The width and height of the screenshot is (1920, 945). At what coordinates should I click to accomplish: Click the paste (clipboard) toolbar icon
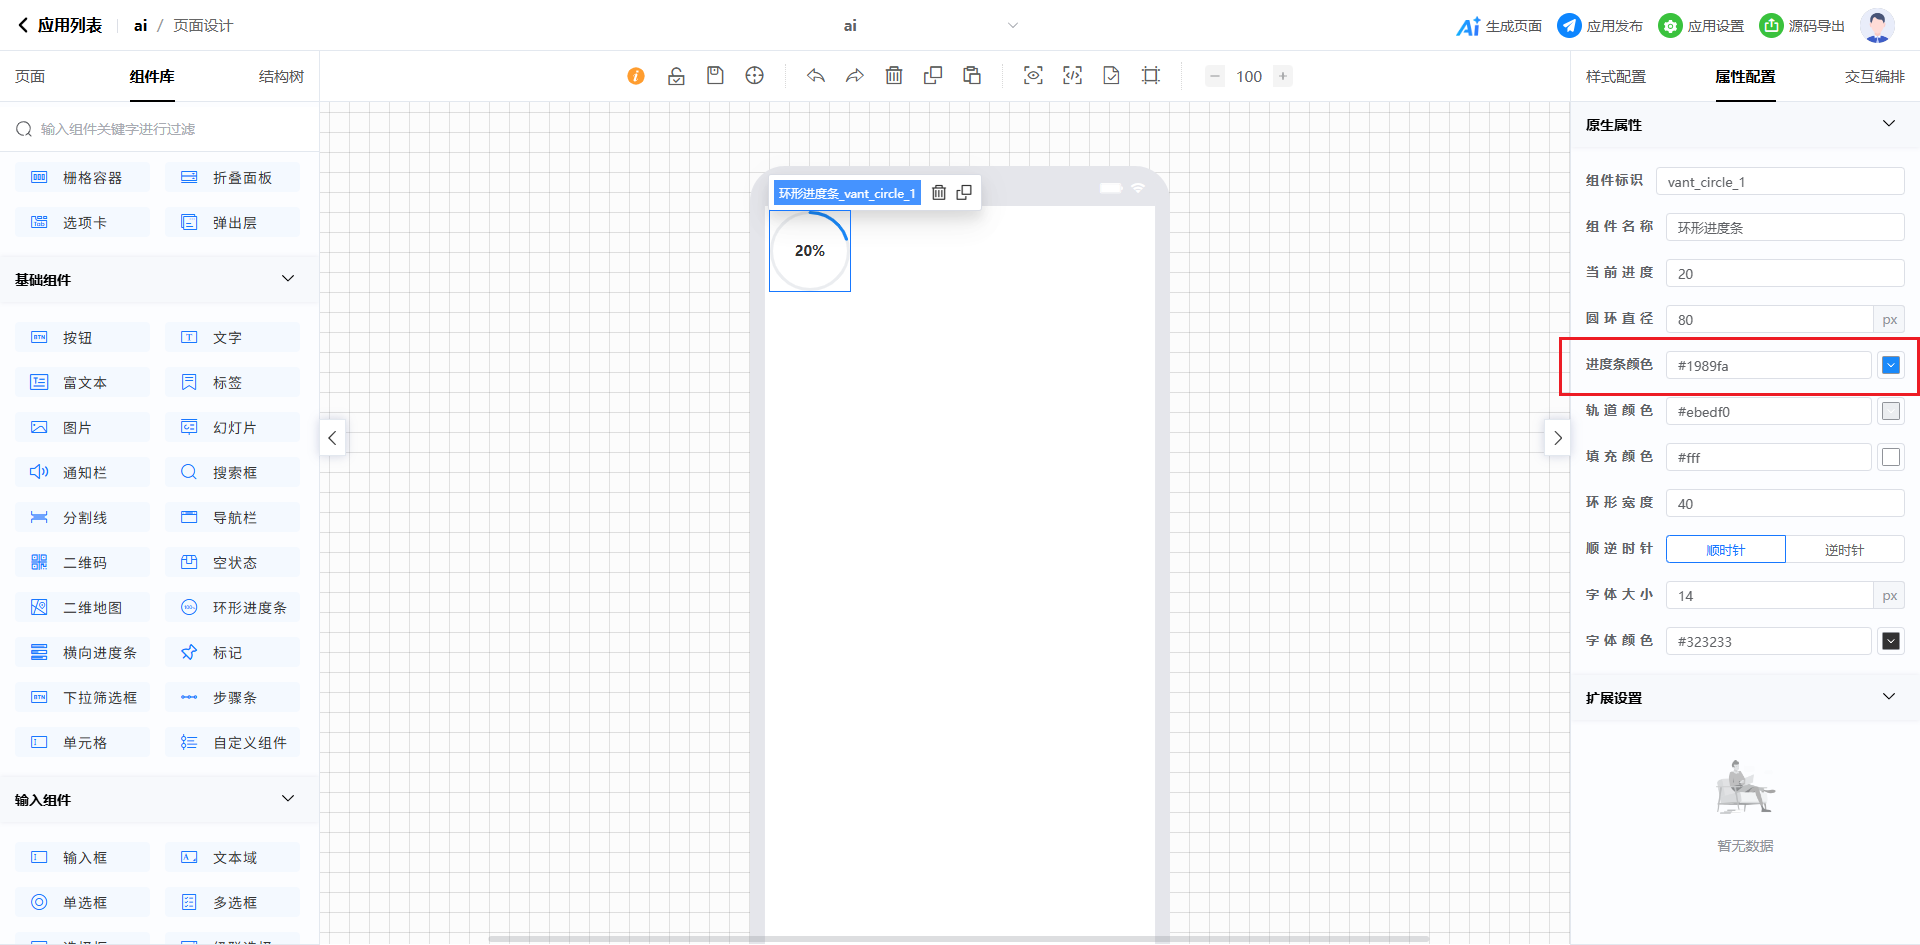coord(971,76)
